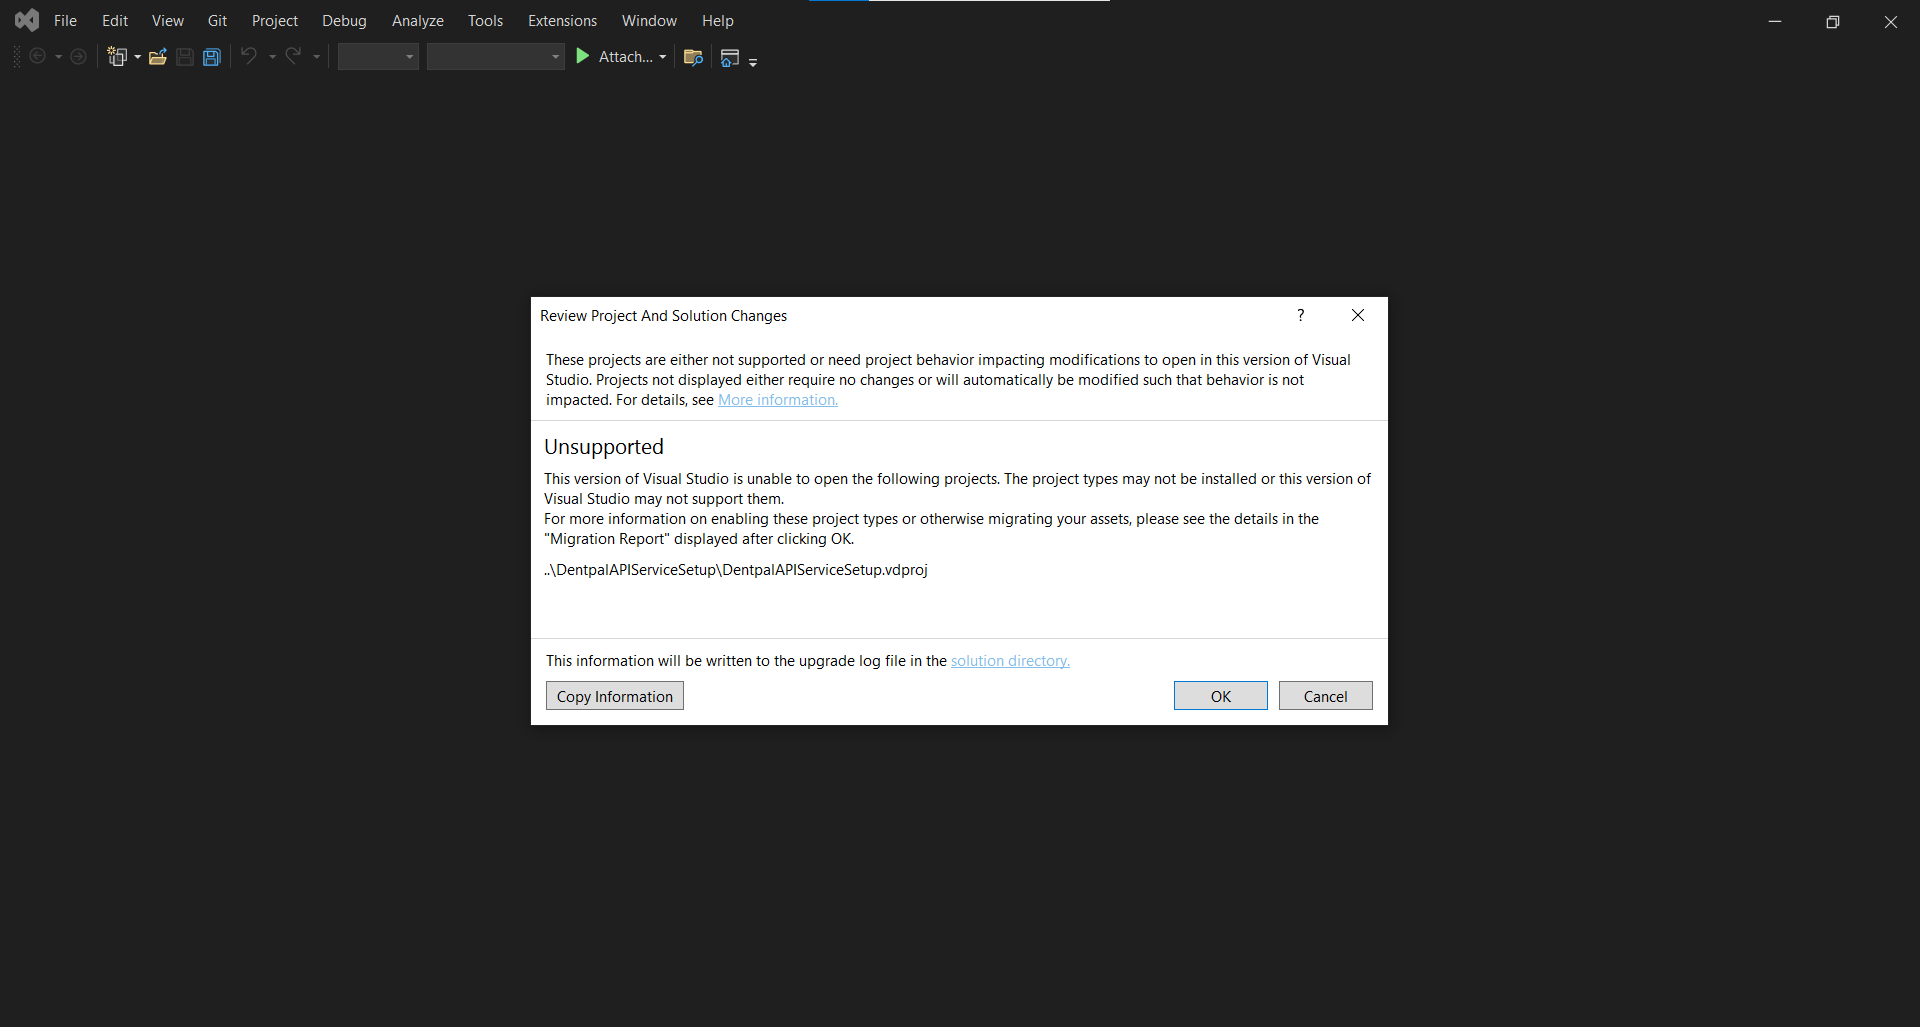Click the Open File folder icon

pyautogui.click(x=157, y=57)
